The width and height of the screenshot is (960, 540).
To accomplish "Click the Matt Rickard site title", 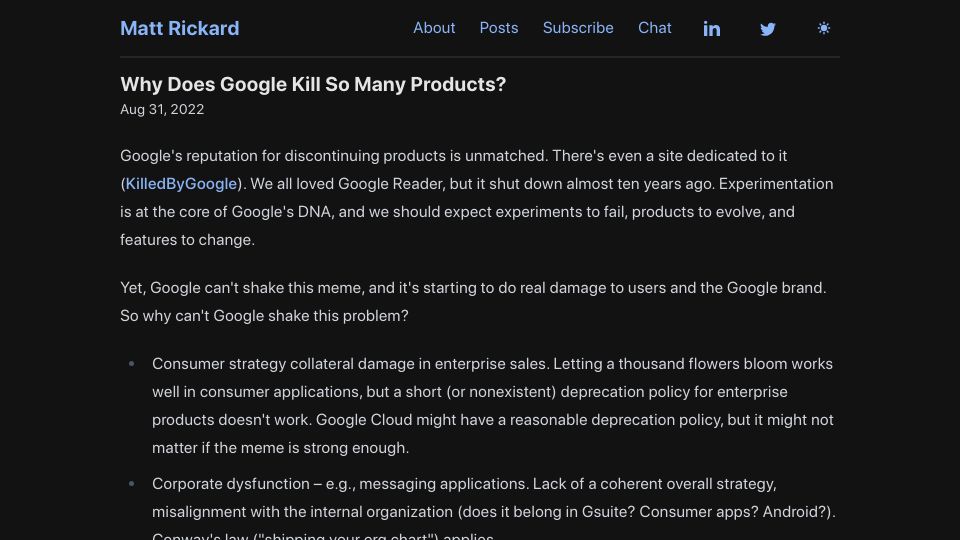I will coord(179,28).
